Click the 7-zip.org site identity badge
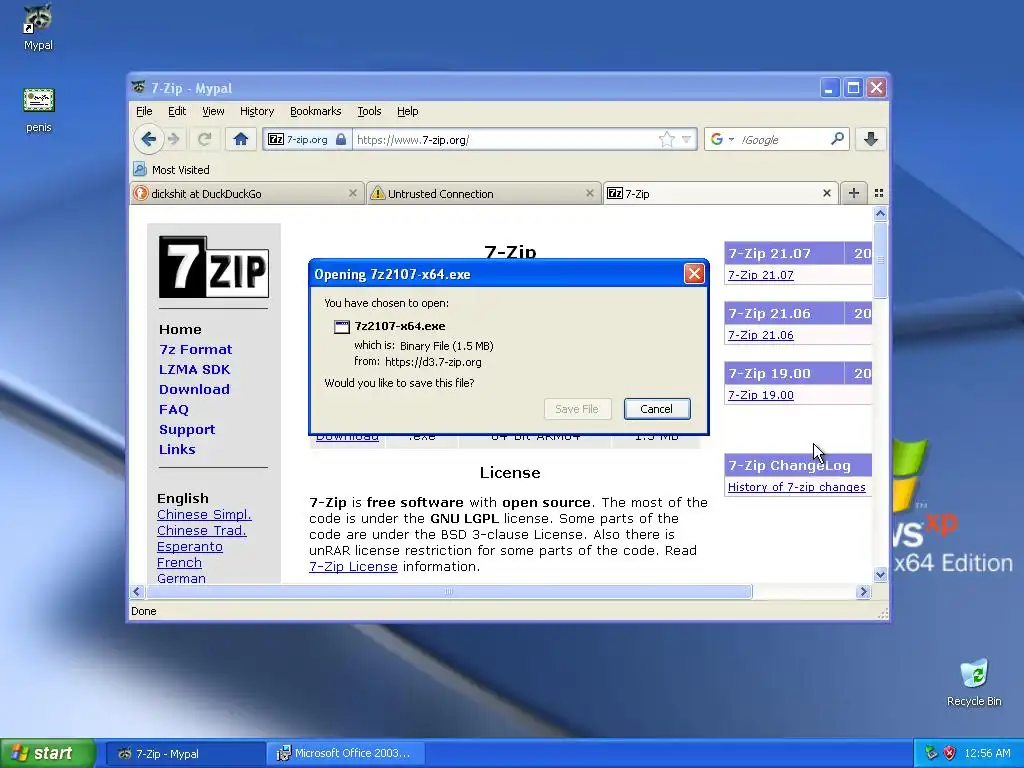This screenshot has width=1024, height=768. tap(307, 139)
